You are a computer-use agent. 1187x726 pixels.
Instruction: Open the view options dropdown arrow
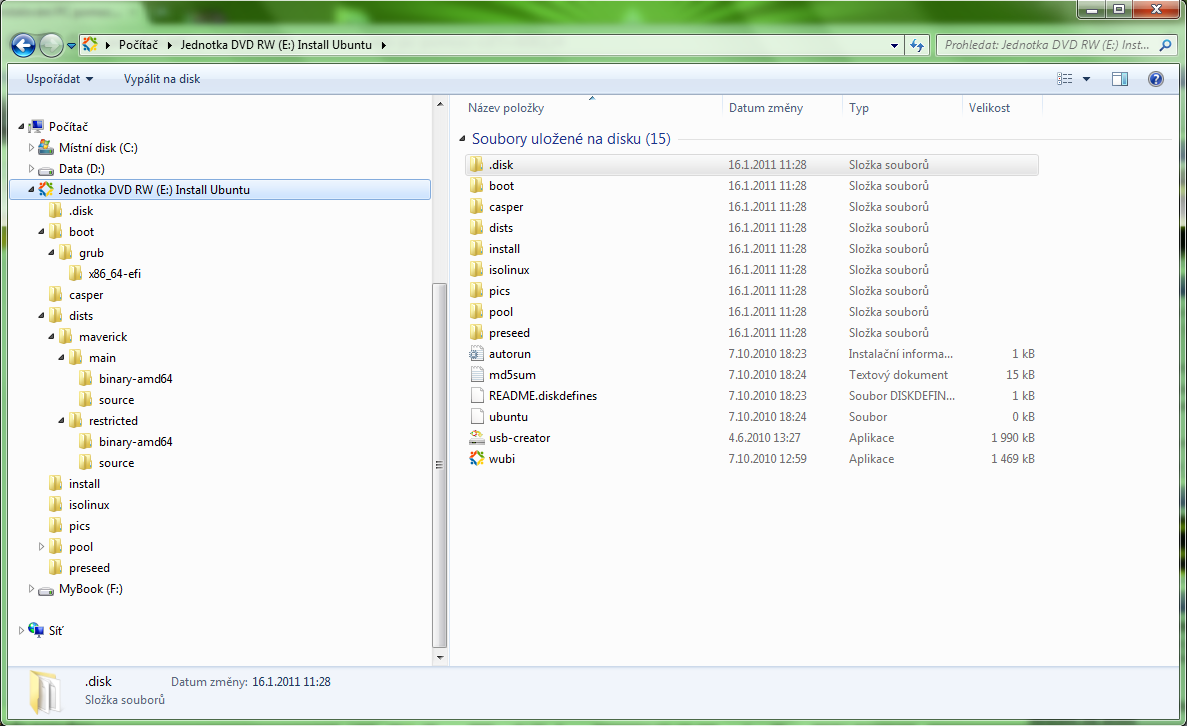[1086, 79]
